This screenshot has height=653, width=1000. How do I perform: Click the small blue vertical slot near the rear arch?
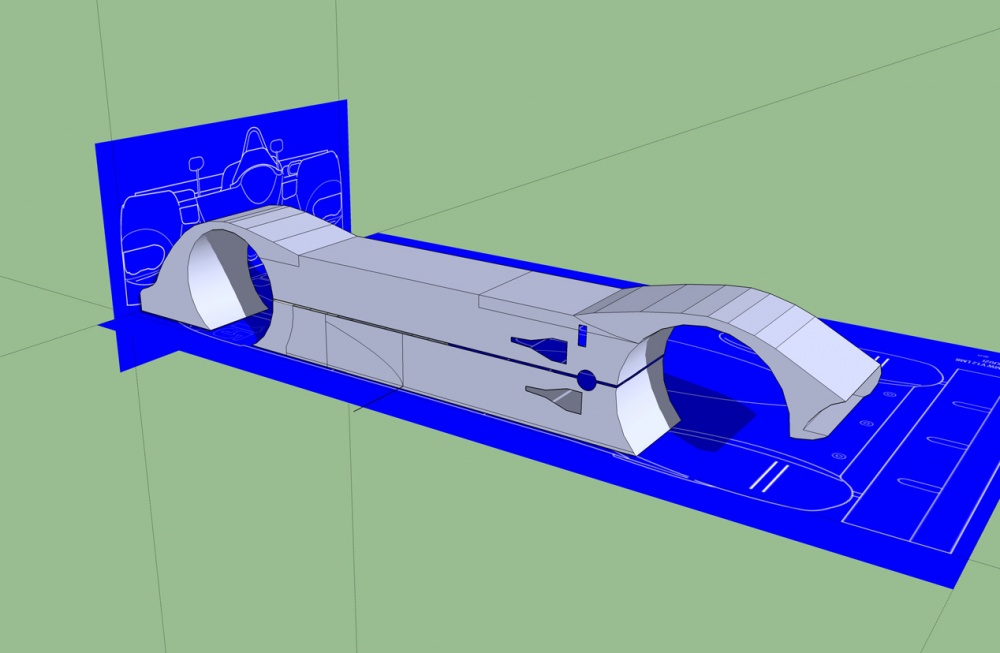point(582,335)
